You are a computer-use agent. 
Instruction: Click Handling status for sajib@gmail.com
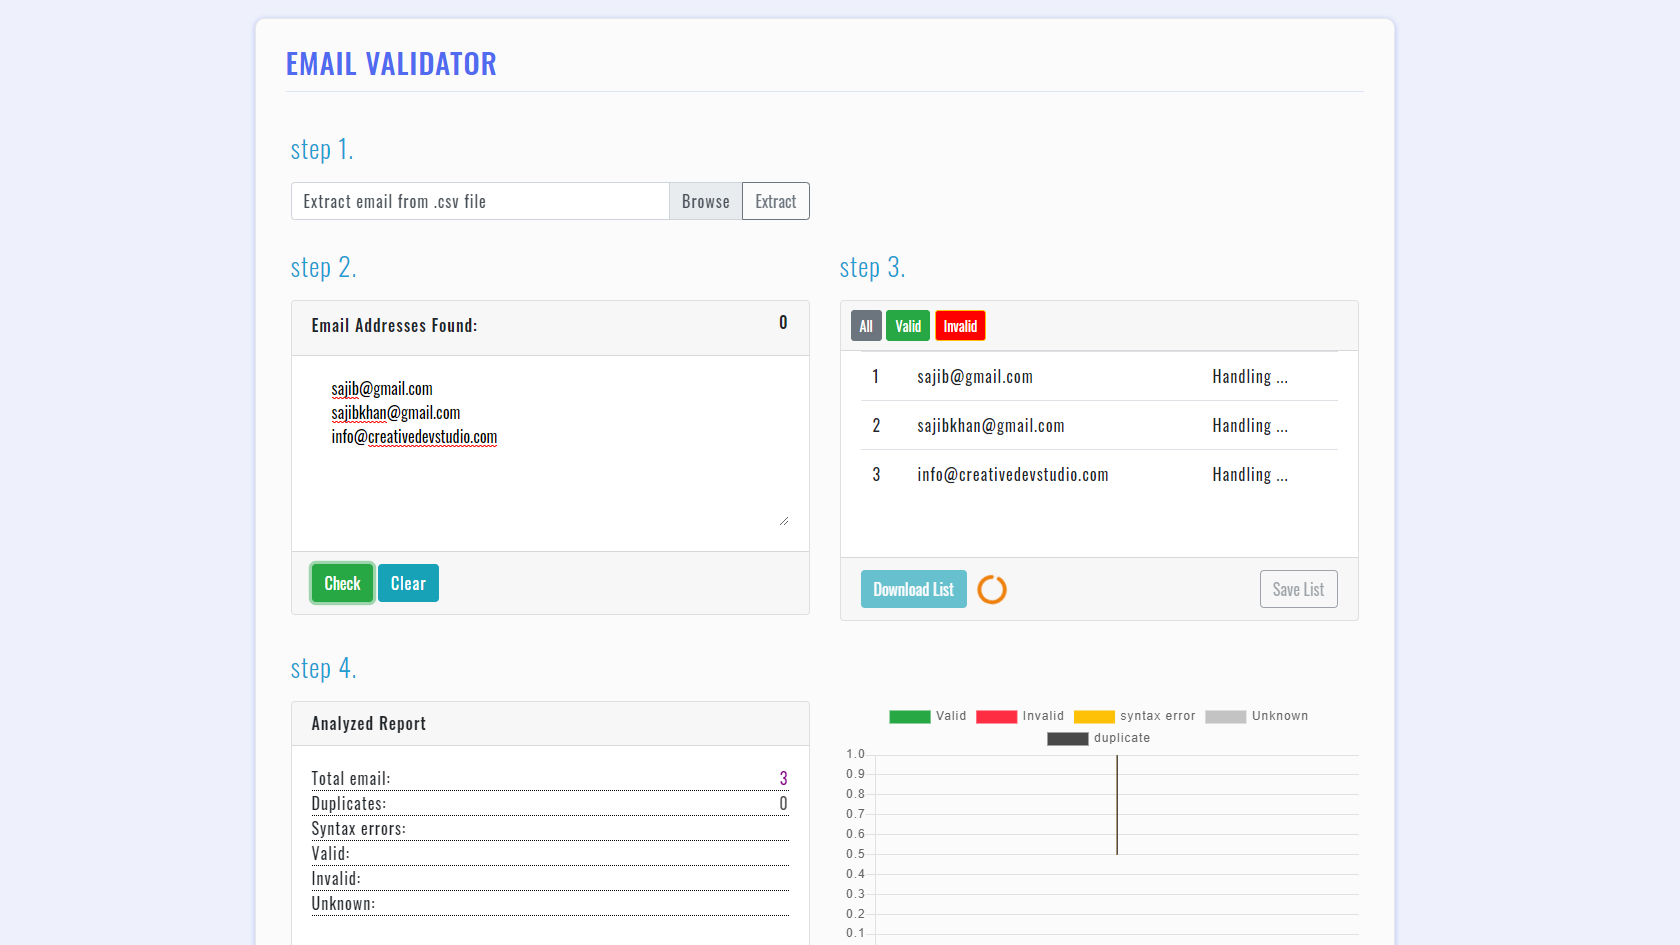coord(1250,376)
